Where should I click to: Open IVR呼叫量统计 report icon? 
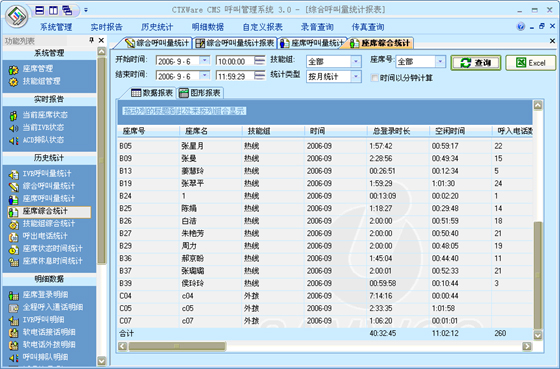pyautogui.click(x=14, y=174)
